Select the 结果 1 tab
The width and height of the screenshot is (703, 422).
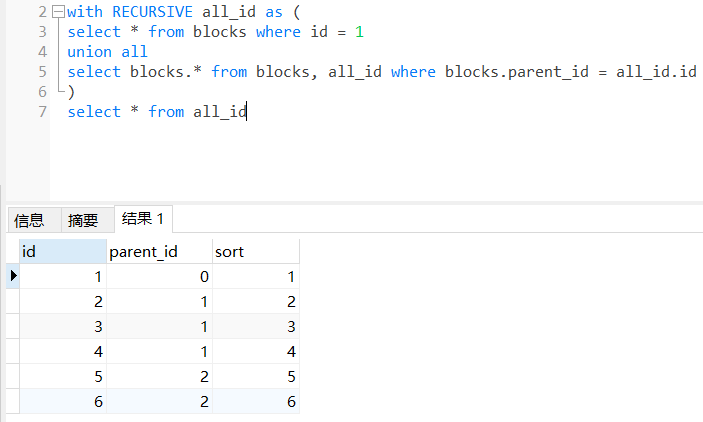144,219
